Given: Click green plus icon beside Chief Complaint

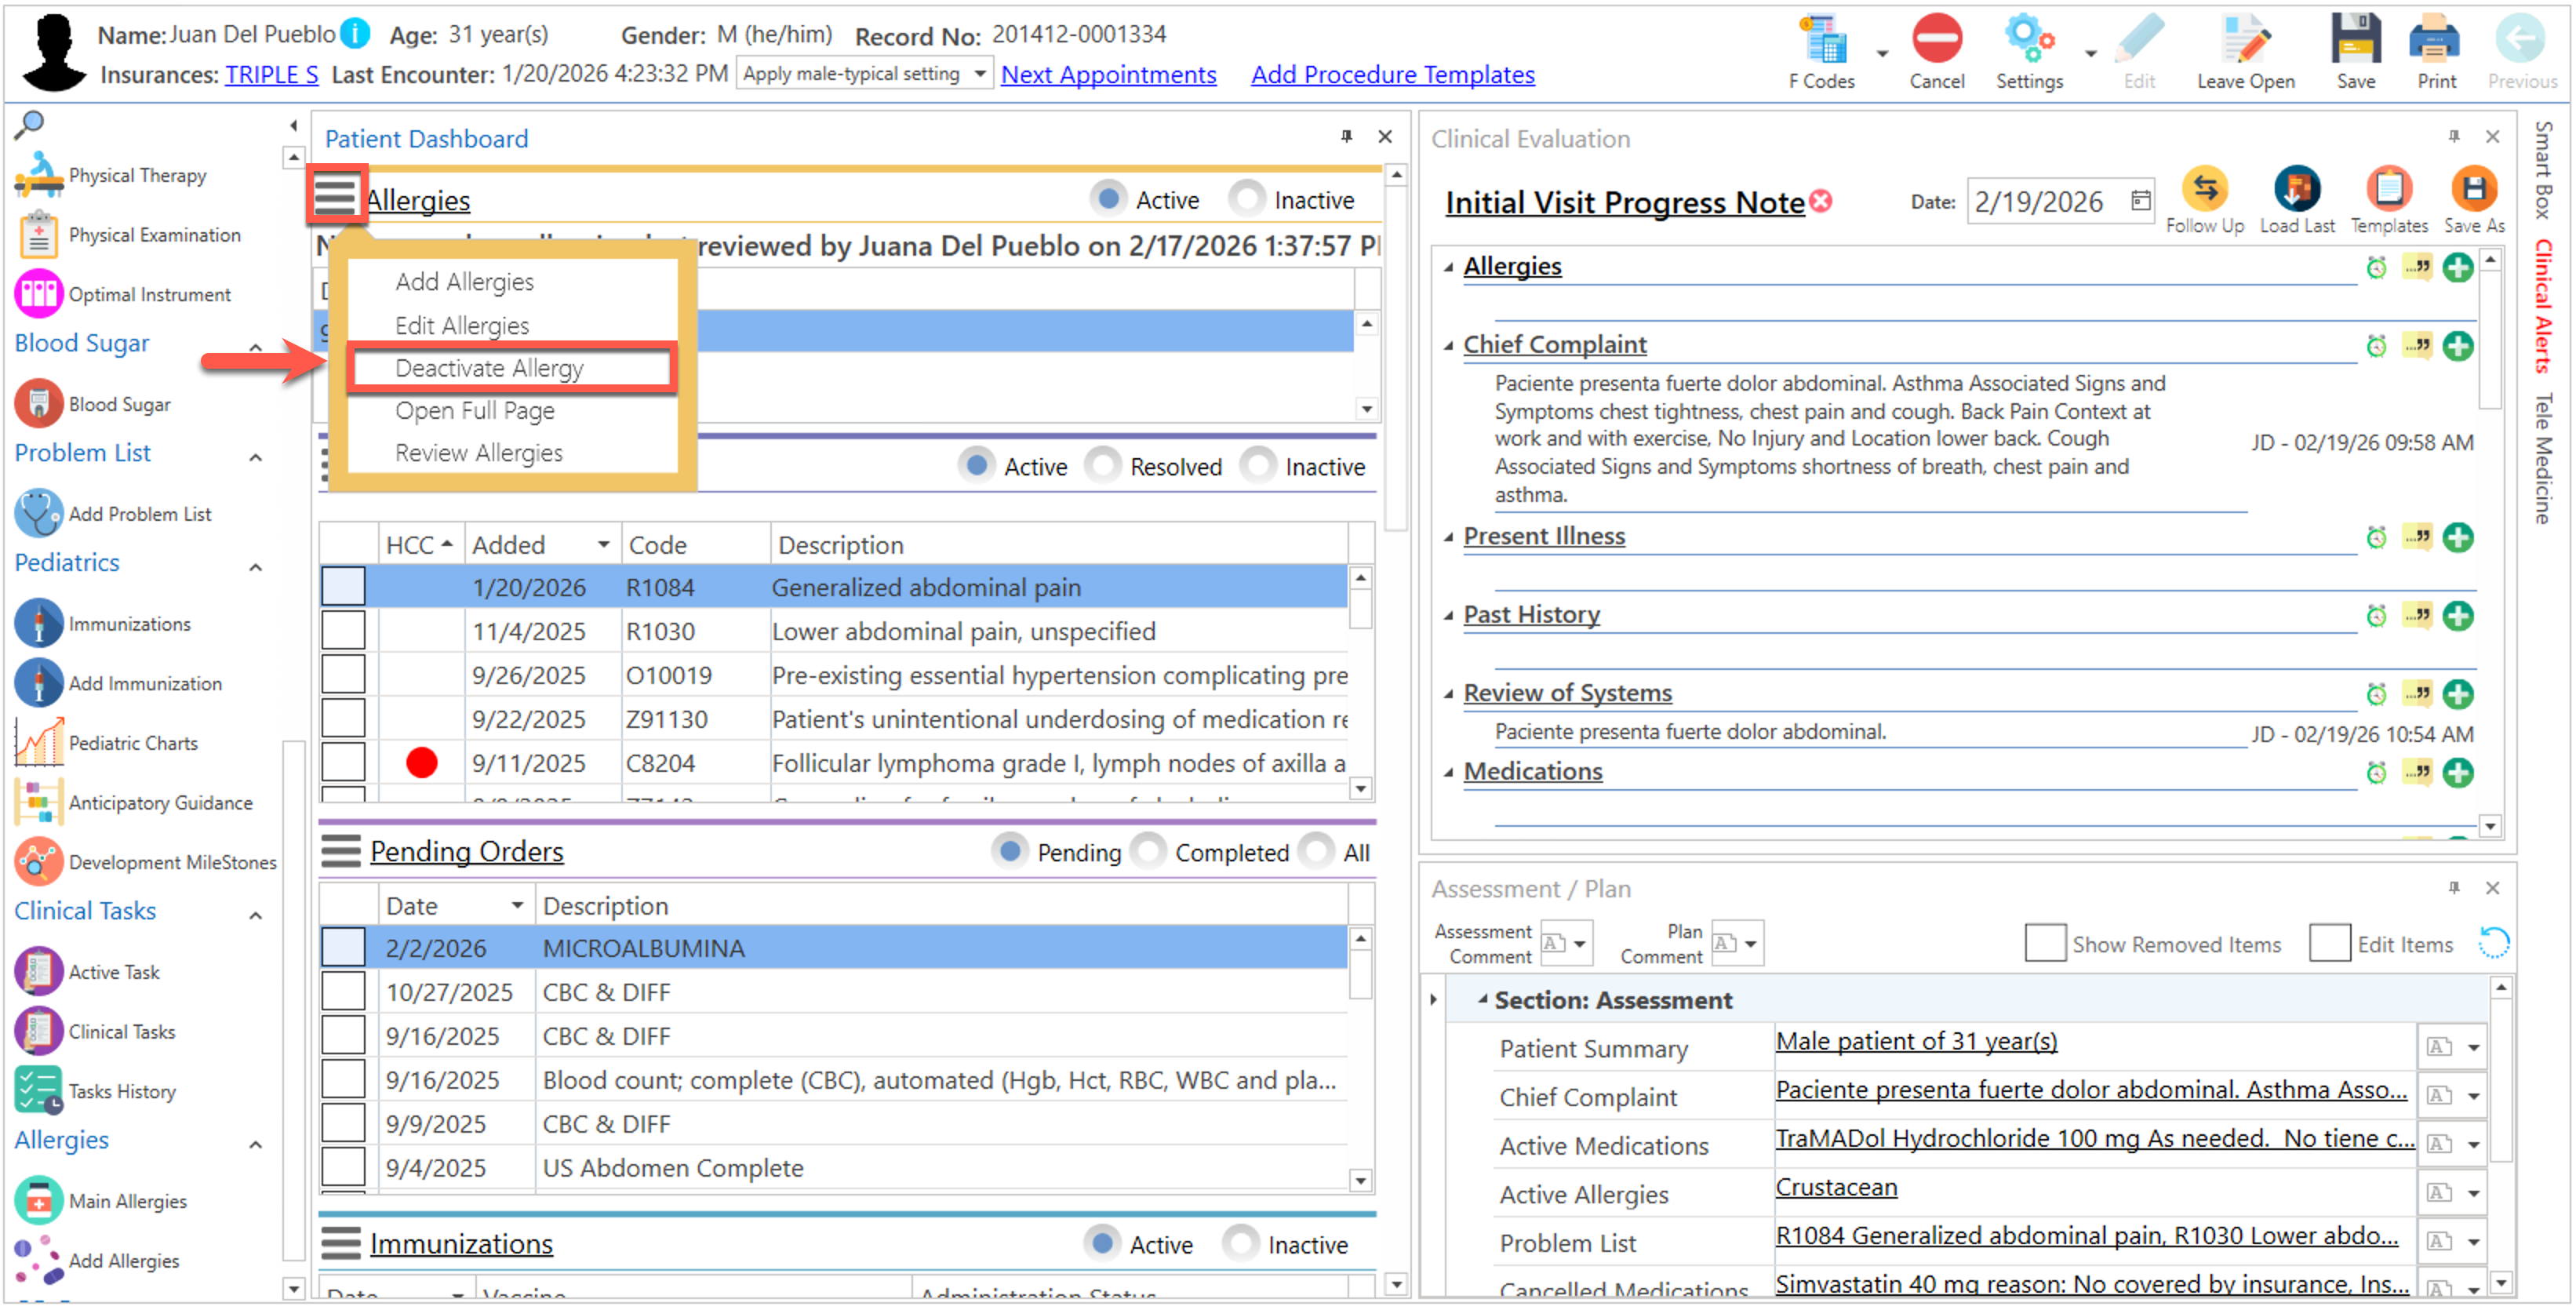Looking at the screenshot, I should coord(2457,346).
